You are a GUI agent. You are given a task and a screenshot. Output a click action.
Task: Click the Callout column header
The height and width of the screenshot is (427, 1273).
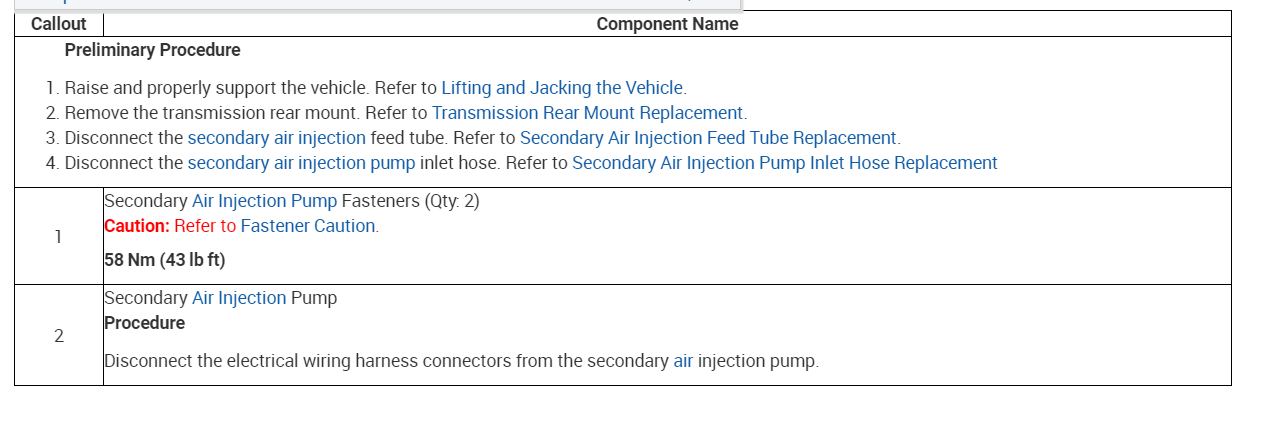tap(59, 24)
